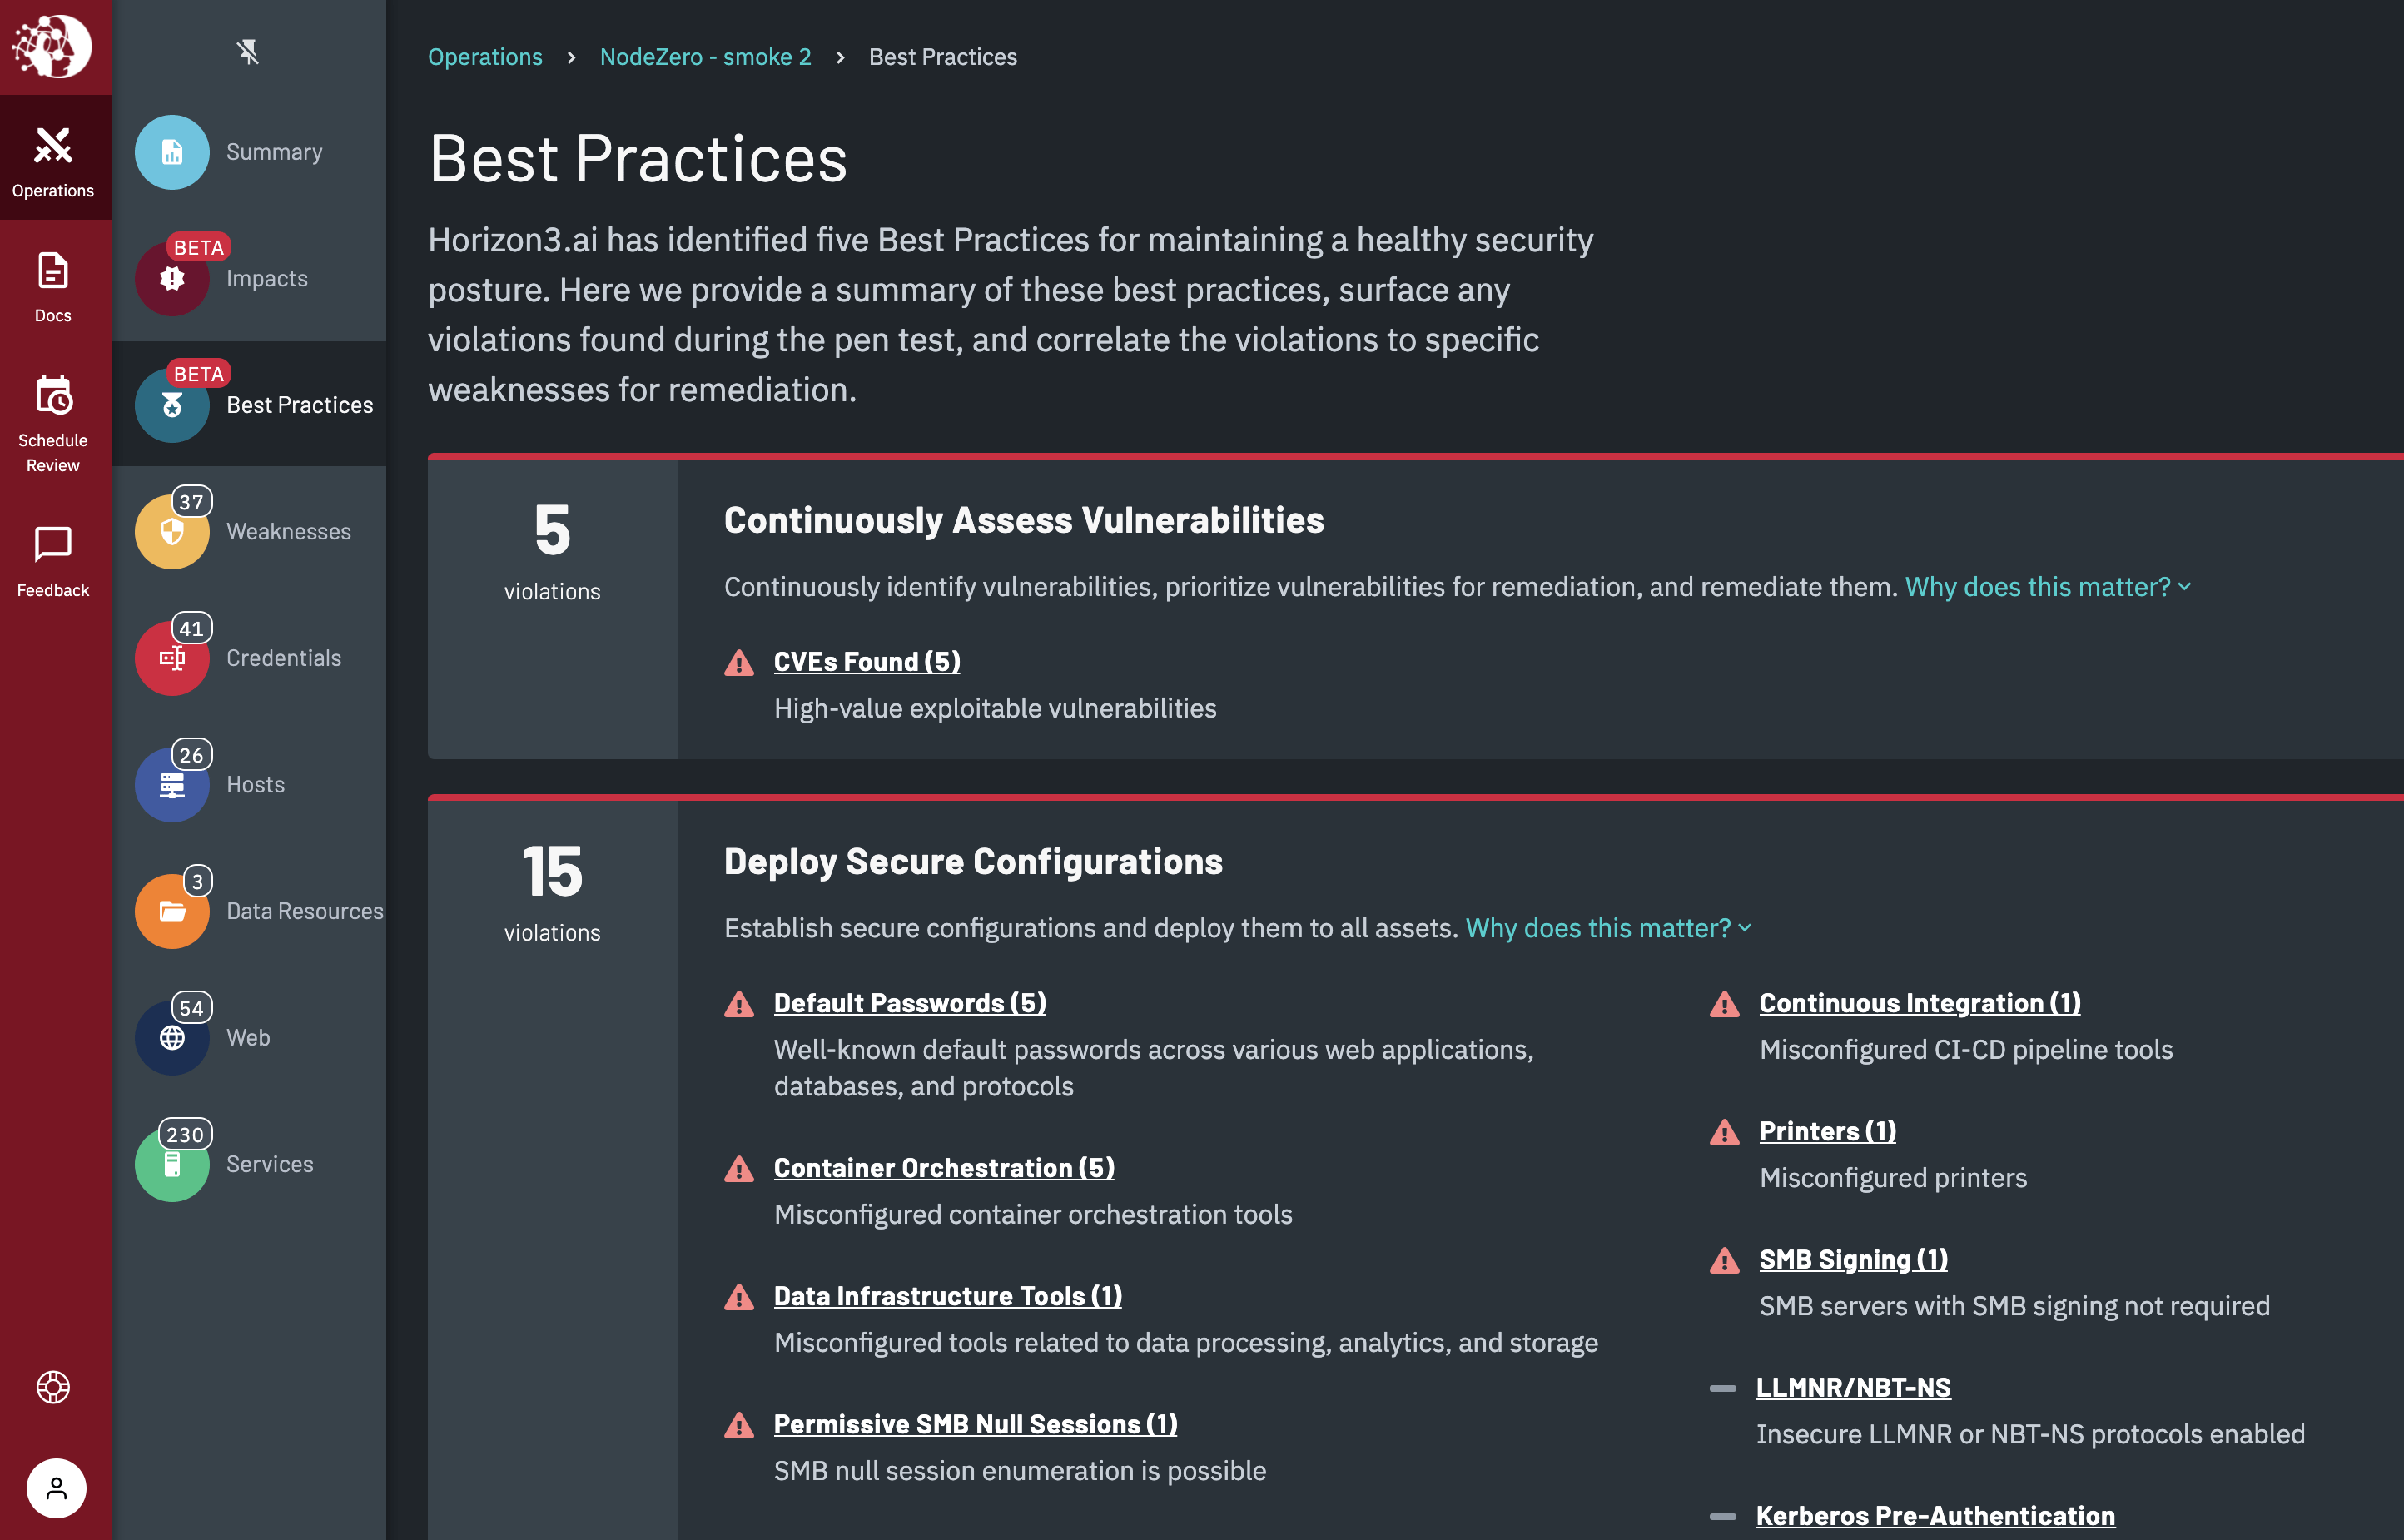This screenshot has height=1540, width=2404.
Task: Open the Summary section
Action: 172,152
